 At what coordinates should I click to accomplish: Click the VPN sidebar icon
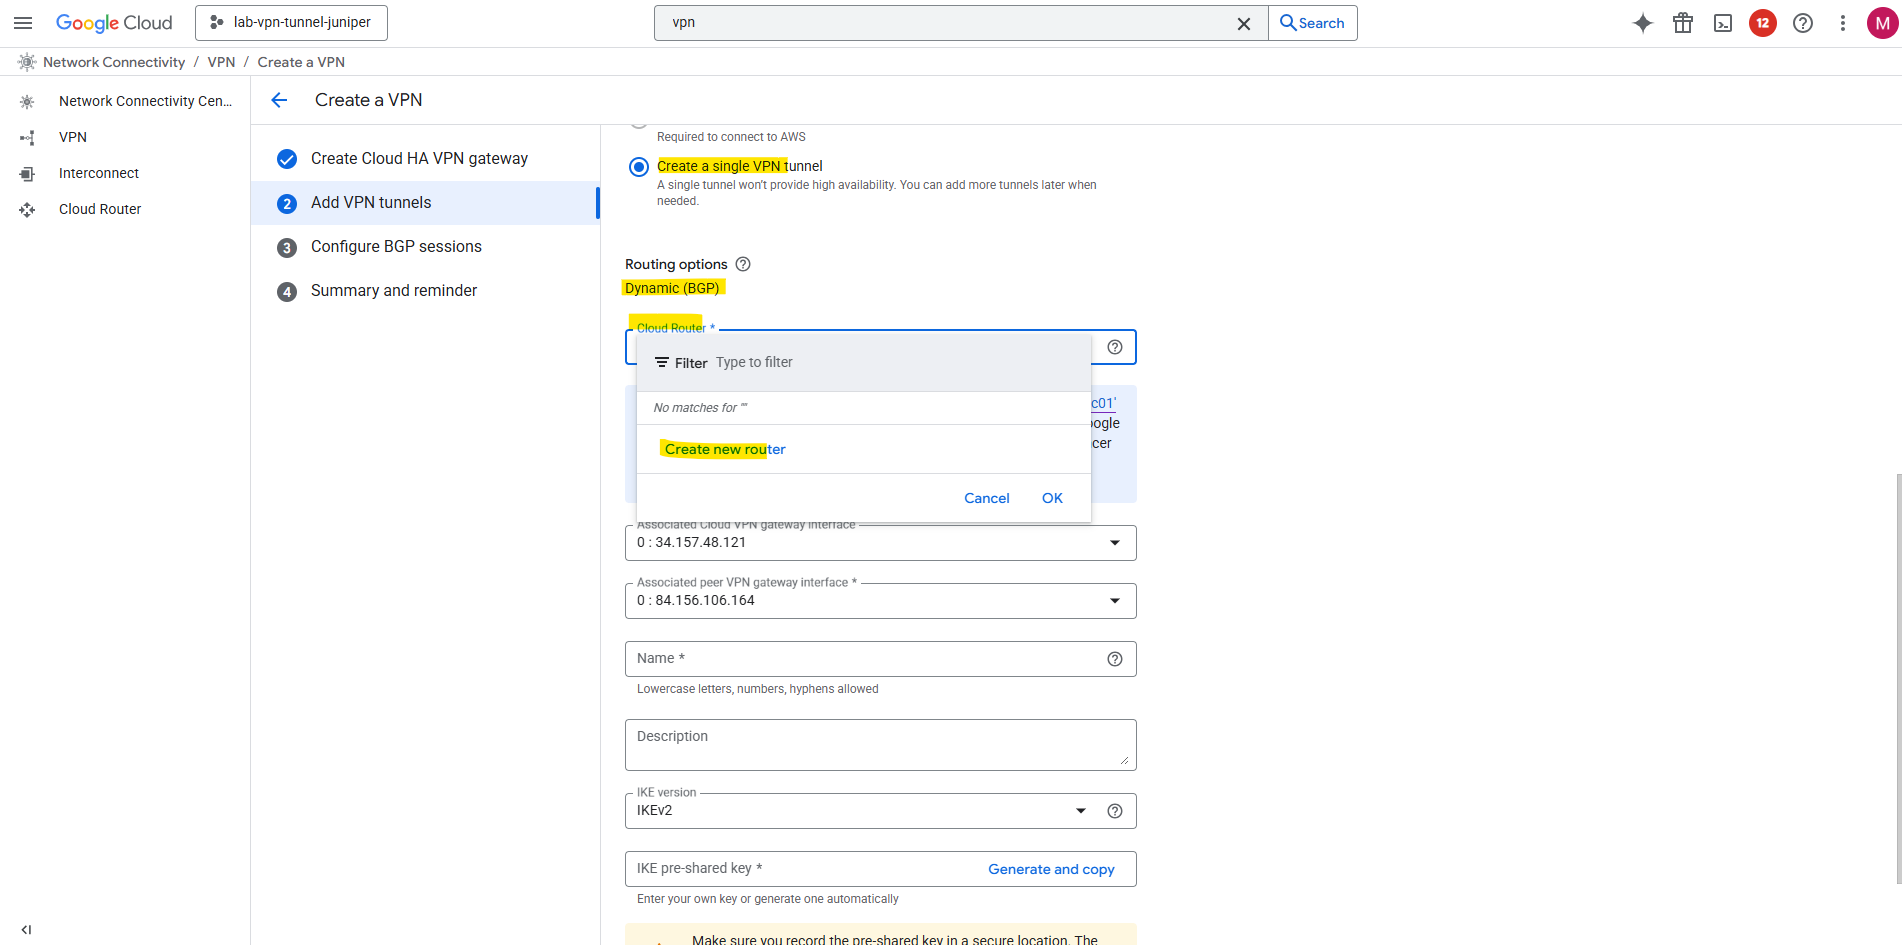tap(27, 137)
